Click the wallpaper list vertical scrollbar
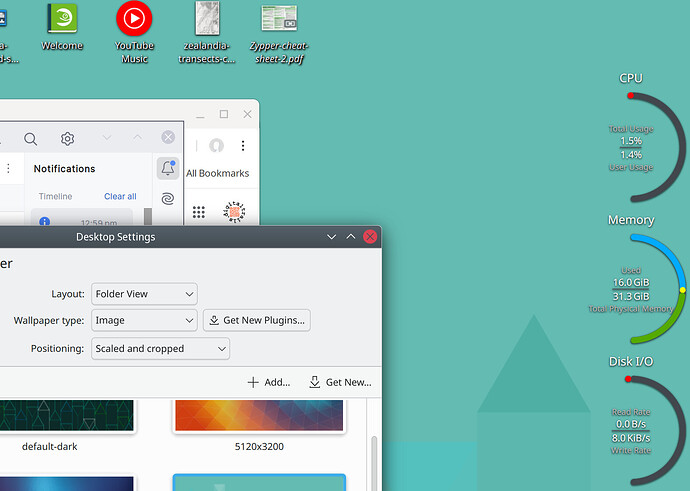This screenshot has width=690, height=491. pos(374,463)
